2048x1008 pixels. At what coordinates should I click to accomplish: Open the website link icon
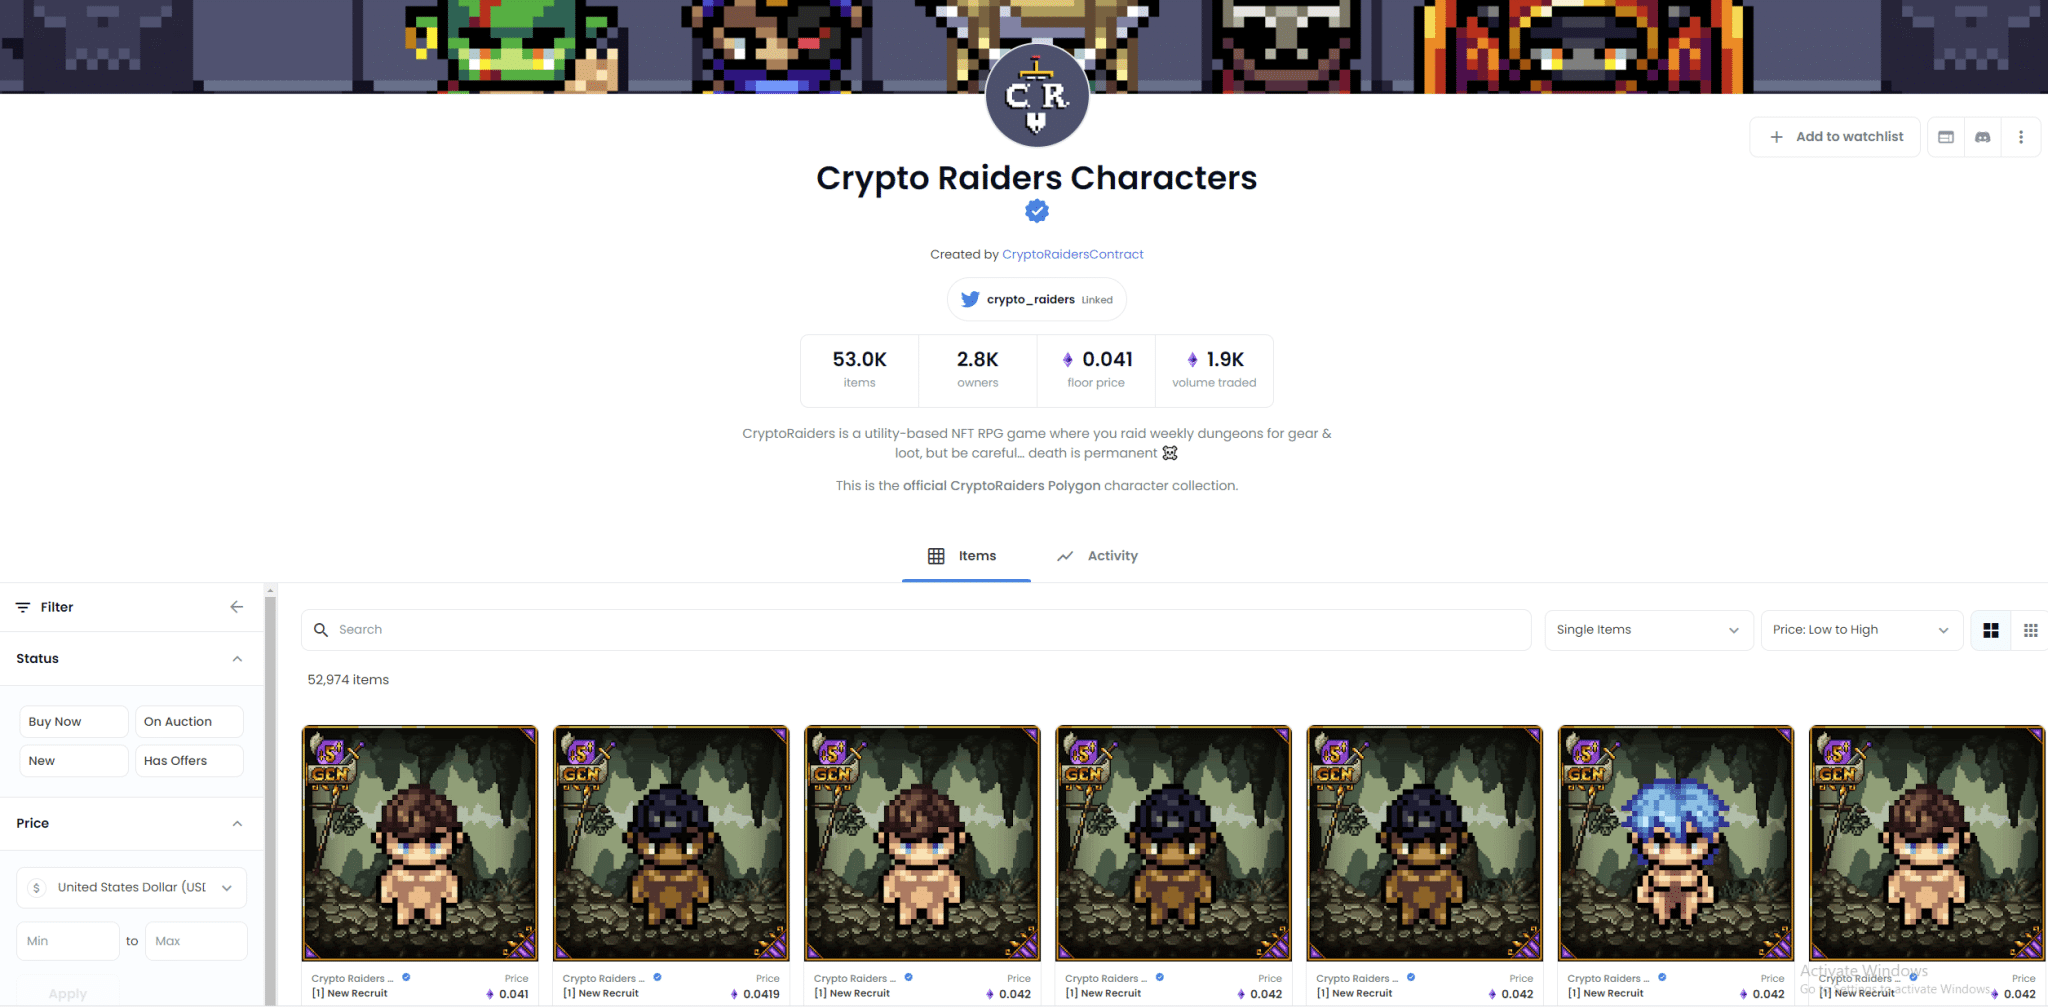tap(1946, 137)
